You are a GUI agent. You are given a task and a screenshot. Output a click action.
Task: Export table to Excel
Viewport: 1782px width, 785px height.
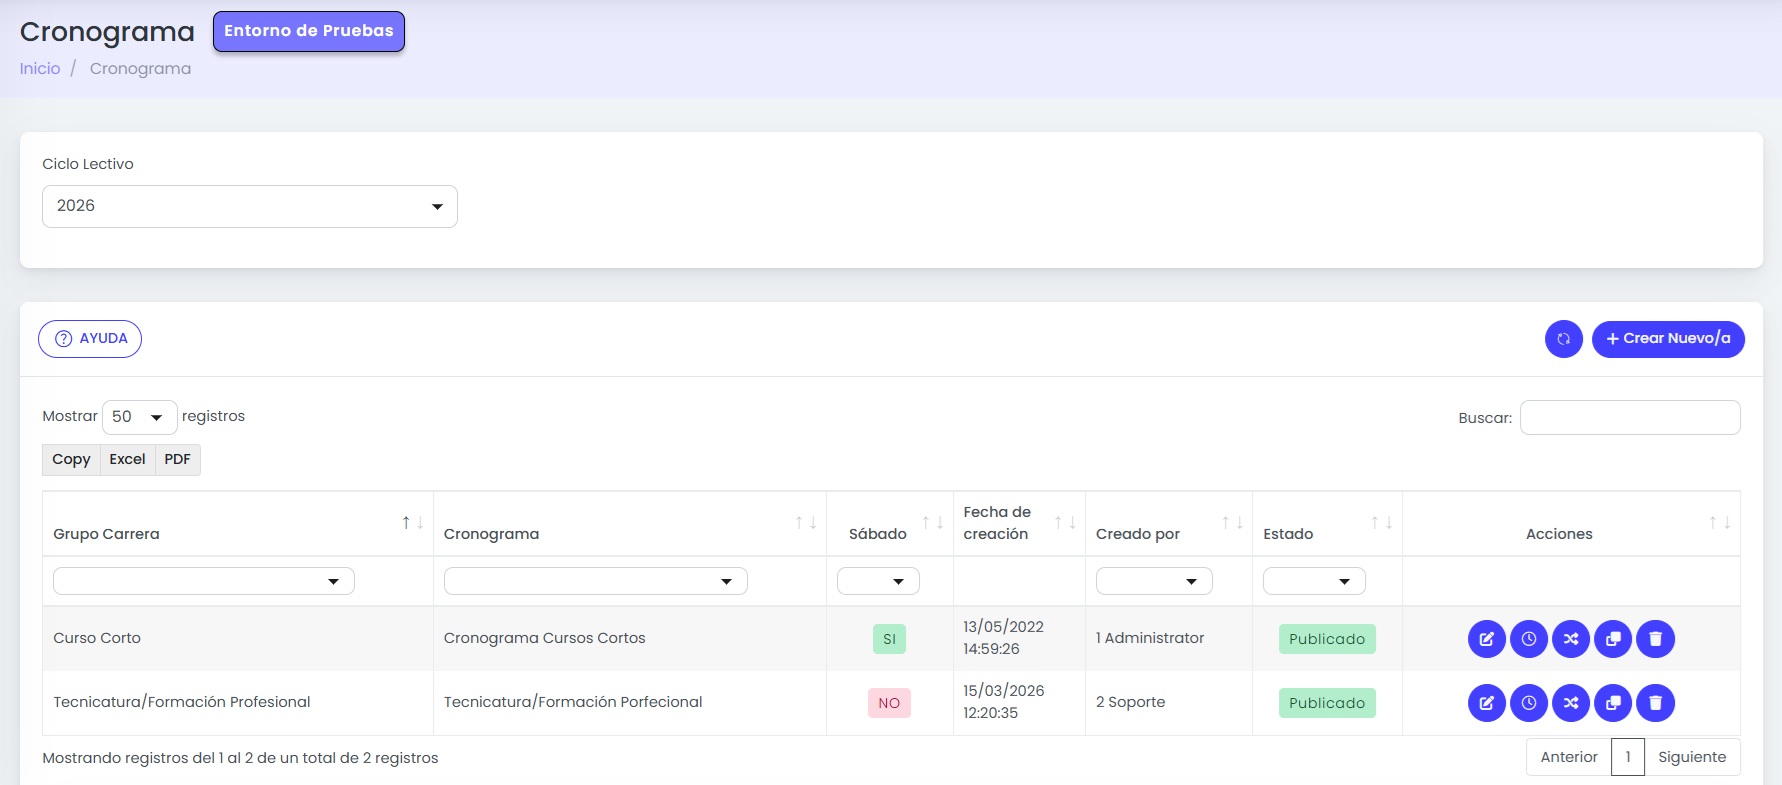click(127, 460)
